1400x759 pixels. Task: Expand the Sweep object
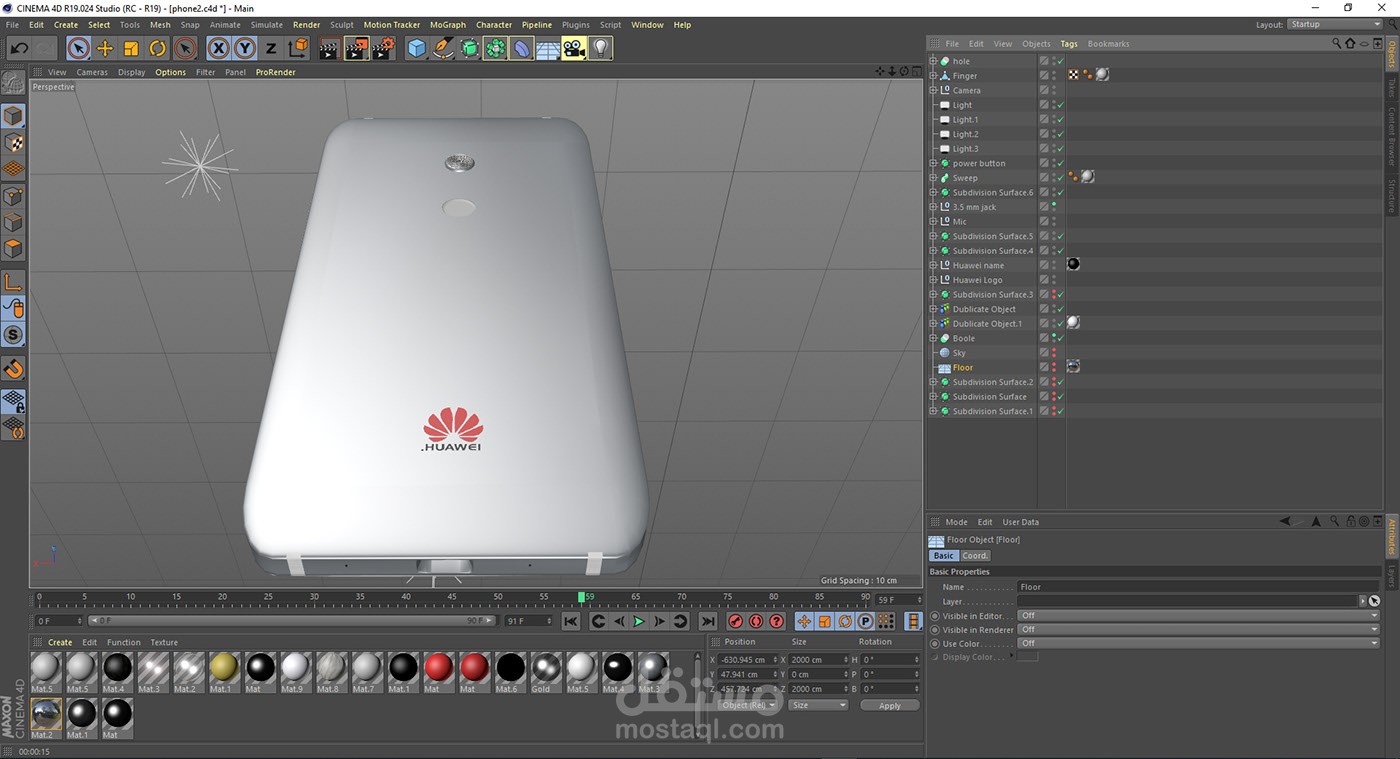tap(933, 178)
